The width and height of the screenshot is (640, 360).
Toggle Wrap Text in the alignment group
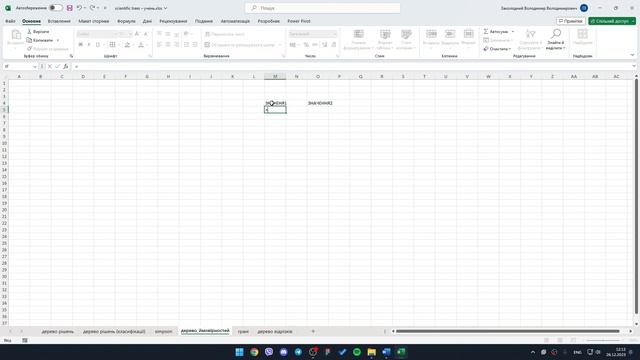click(224, 34)
